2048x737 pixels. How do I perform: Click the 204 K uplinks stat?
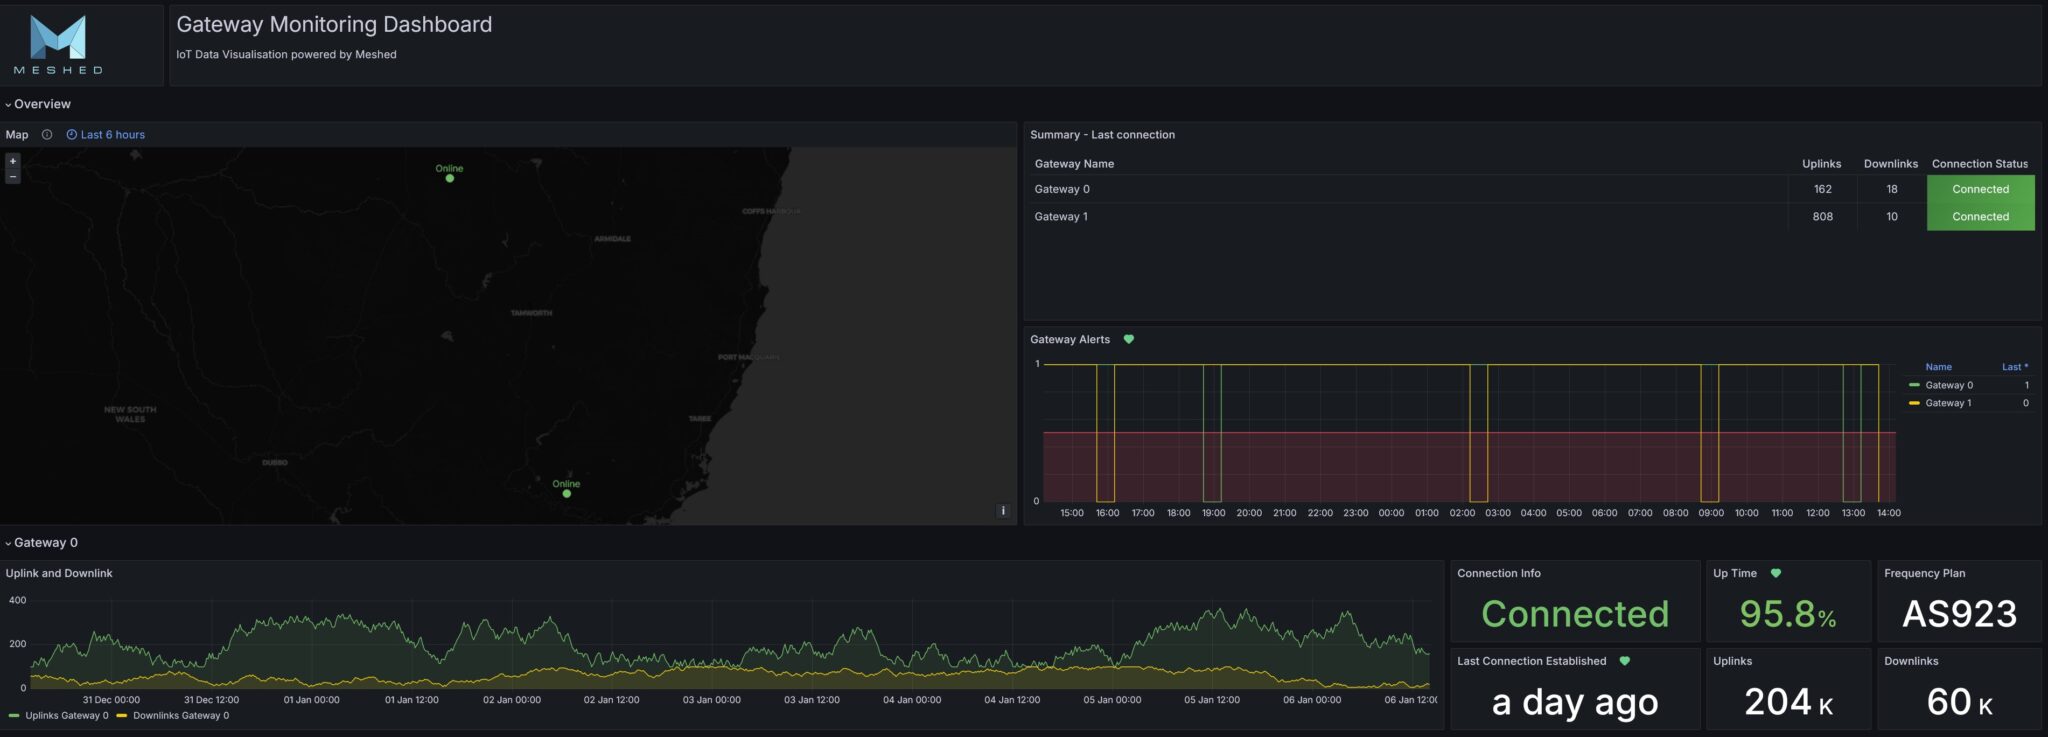point(1788,702)
